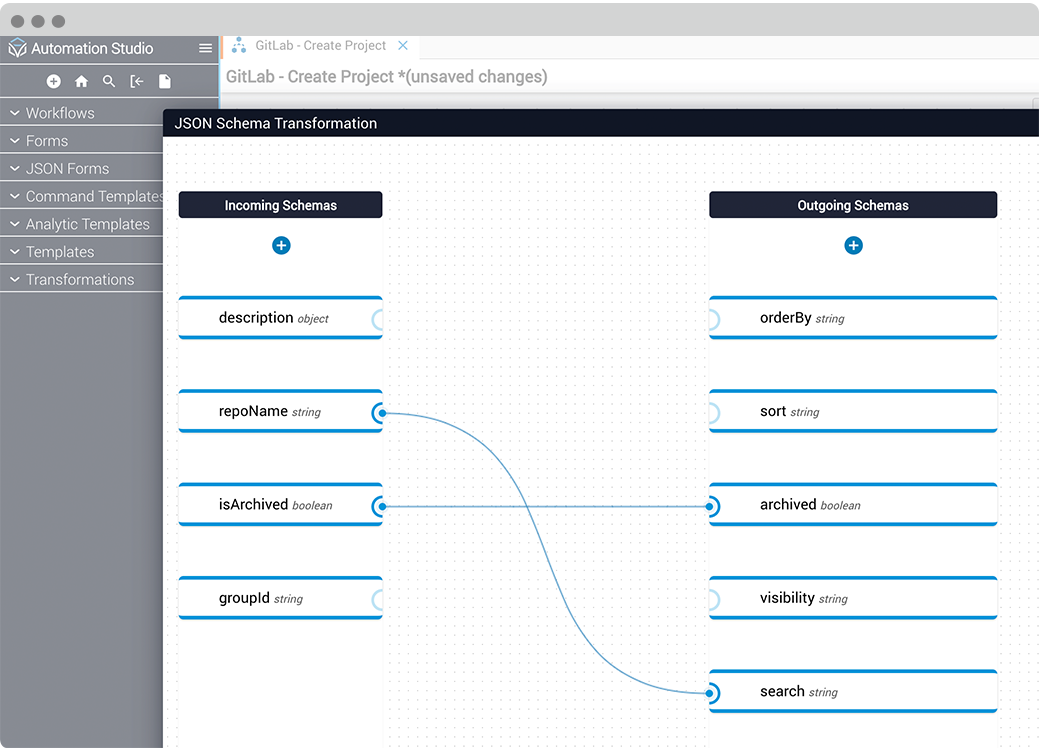Open the Forms section label

pyautogui.click(x=47, y=141)
